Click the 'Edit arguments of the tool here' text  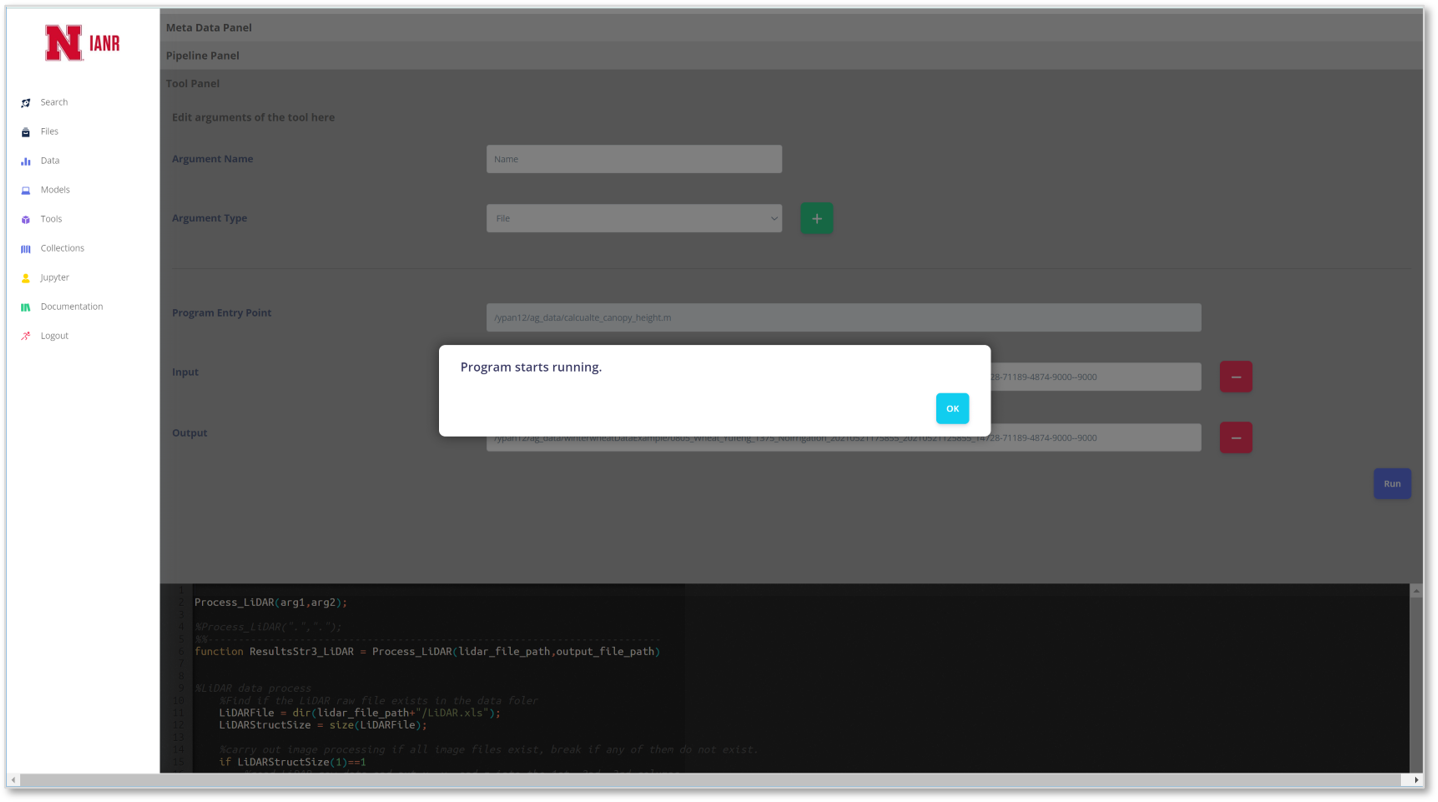coord(253,117)
